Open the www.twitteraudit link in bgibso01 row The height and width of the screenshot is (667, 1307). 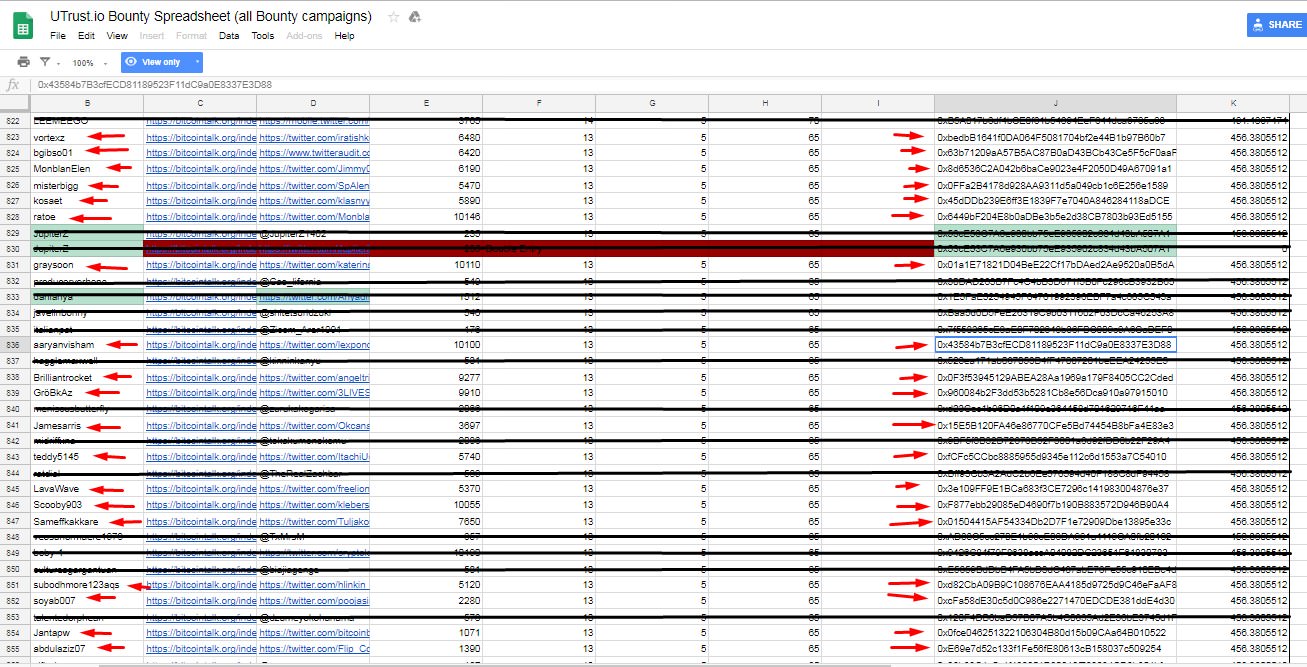pos(314,153)
